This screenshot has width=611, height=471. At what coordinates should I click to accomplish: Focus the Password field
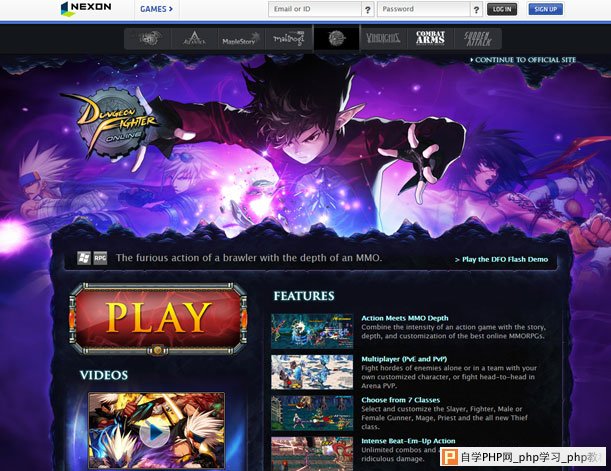[x=424, y=9]
